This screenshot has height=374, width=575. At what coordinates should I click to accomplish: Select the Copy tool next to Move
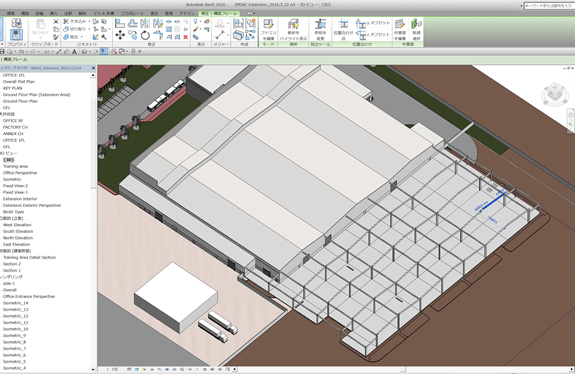click(x=133, y=36)
